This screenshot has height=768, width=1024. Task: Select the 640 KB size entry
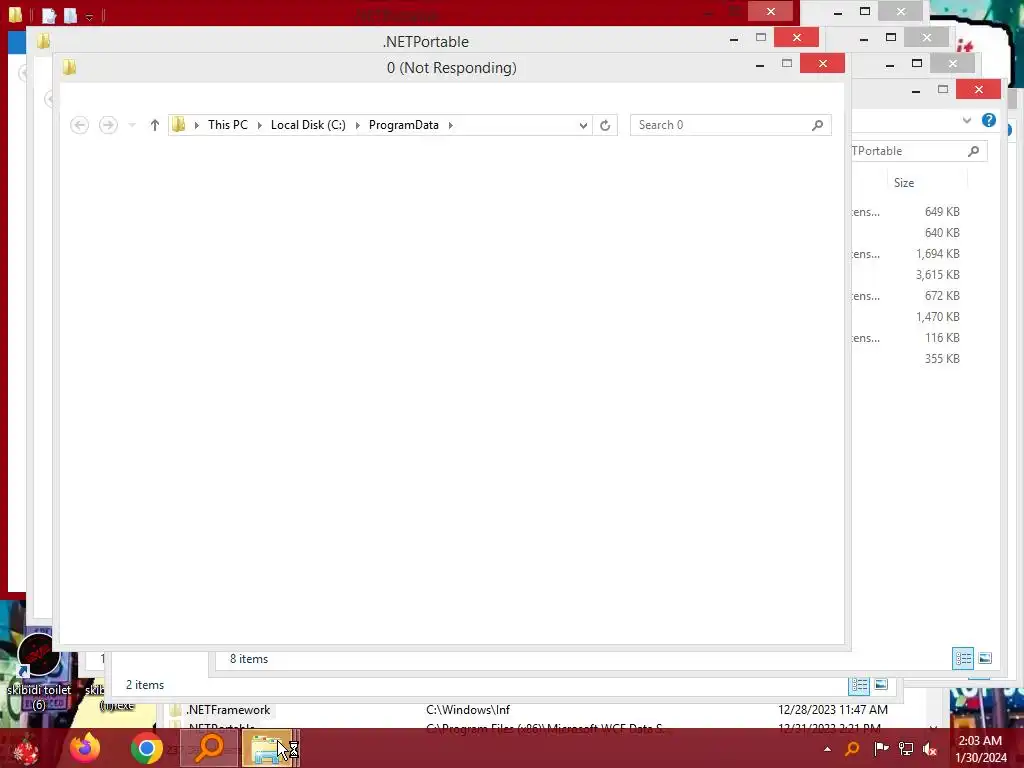[942, 232]
